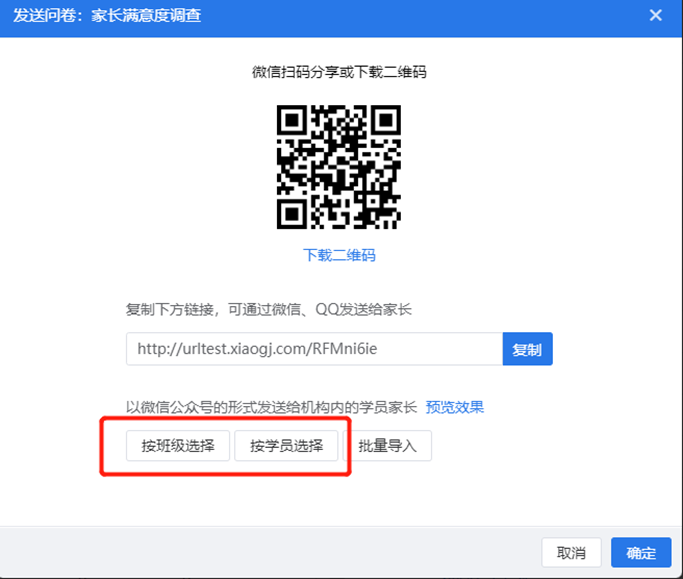Open the 预览效果 link
Image resolution: width=683 pixels, height=579 pixels.
tap(454, 407)
